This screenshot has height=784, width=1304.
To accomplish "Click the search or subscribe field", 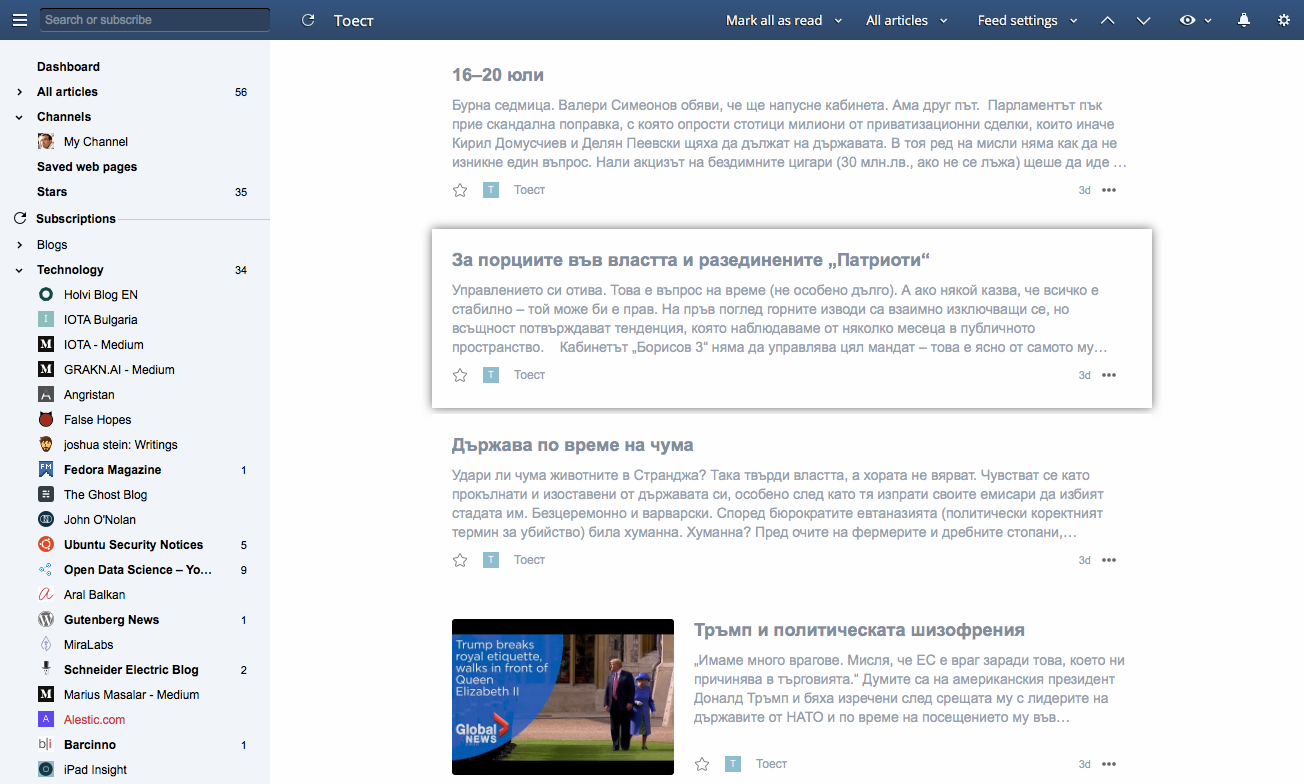I will coord(155,19).
